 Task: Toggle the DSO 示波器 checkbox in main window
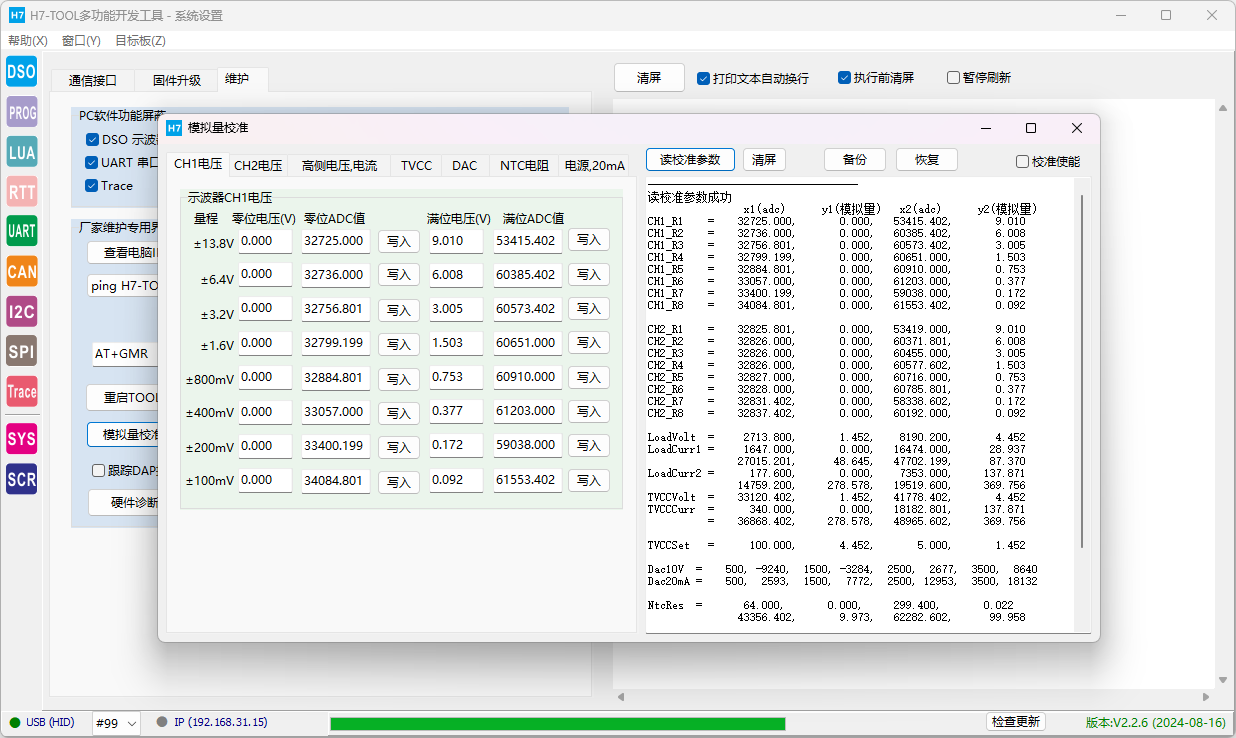point(93,140)
